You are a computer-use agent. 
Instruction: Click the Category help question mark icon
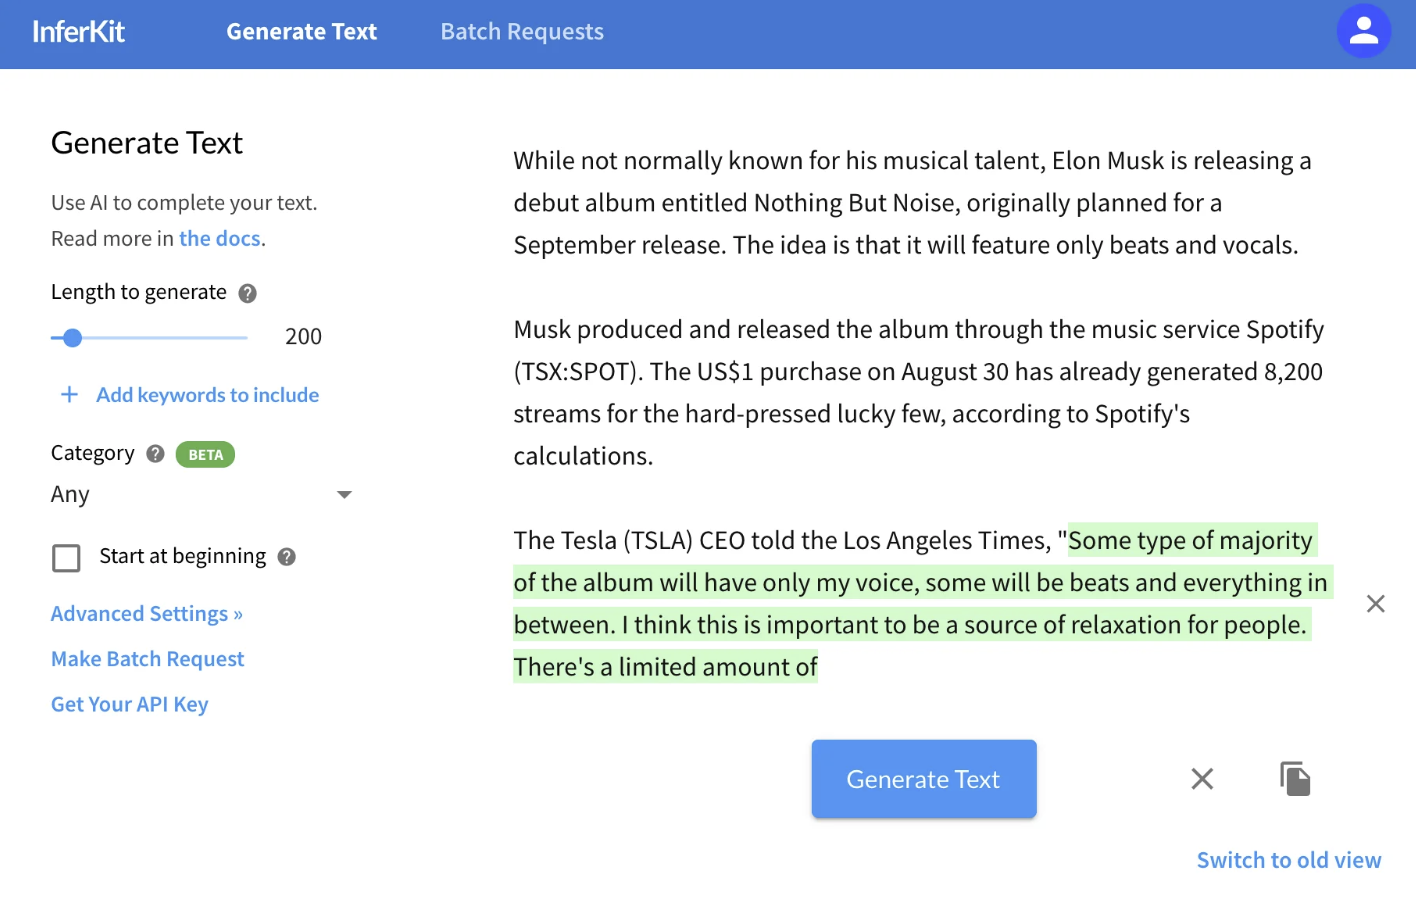pos(155,454)
